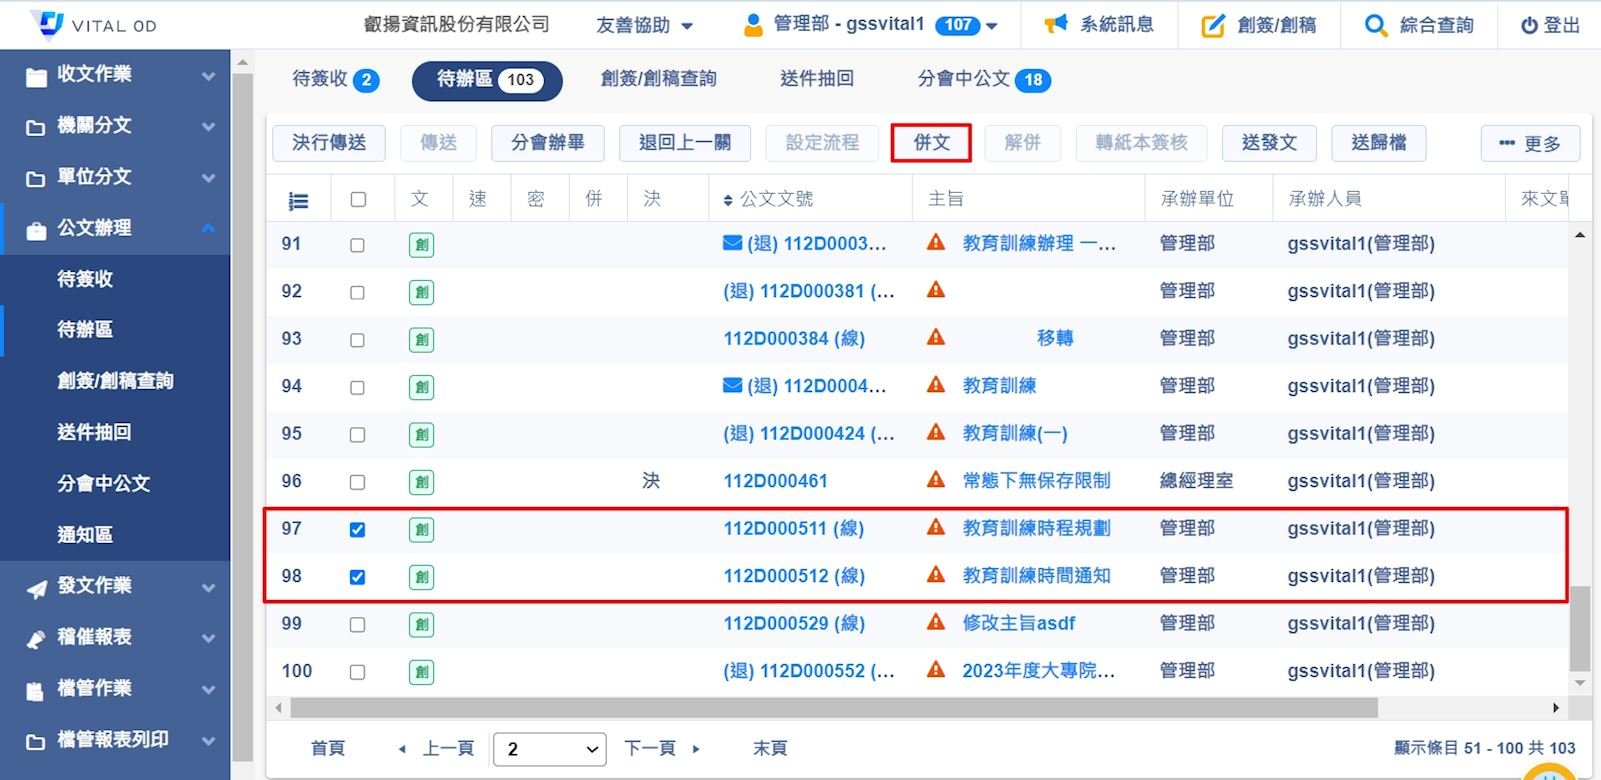Open the 分會中公文 tab
Image resolution: width=1601 pixels, height=780 pixels.
983,79
